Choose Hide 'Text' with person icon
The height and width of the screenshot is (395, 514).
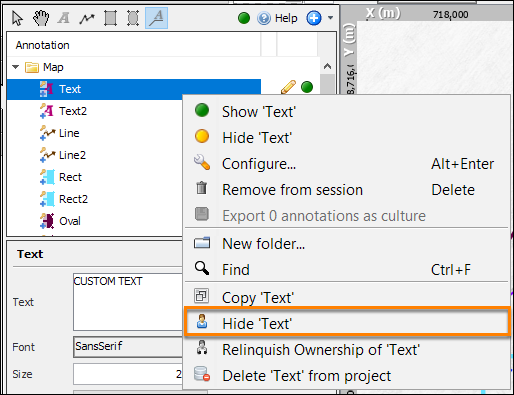click(347, 323)
